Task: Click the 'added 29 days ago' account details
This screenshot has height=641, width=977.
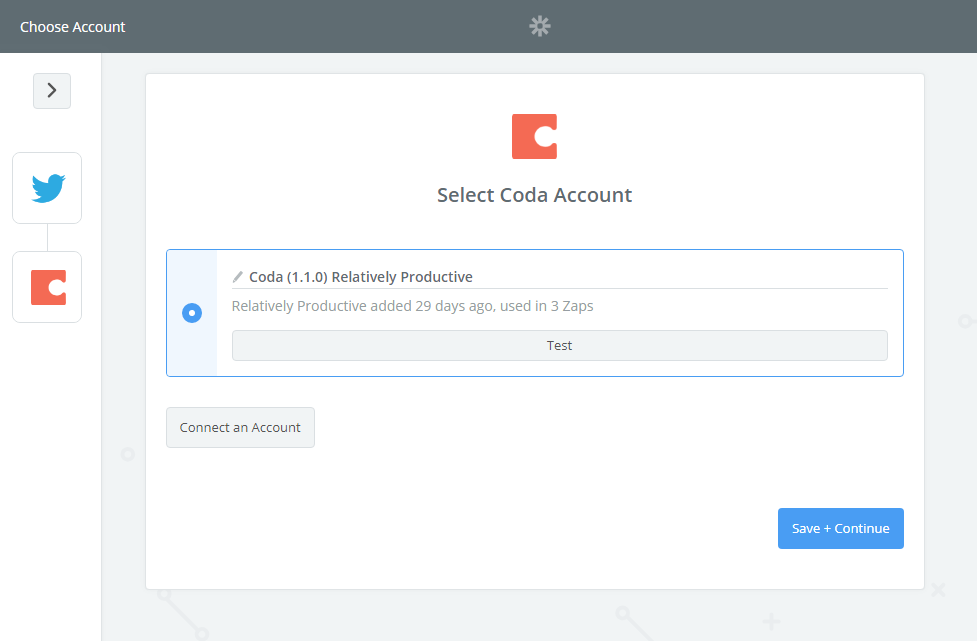Action: [412, 306]
